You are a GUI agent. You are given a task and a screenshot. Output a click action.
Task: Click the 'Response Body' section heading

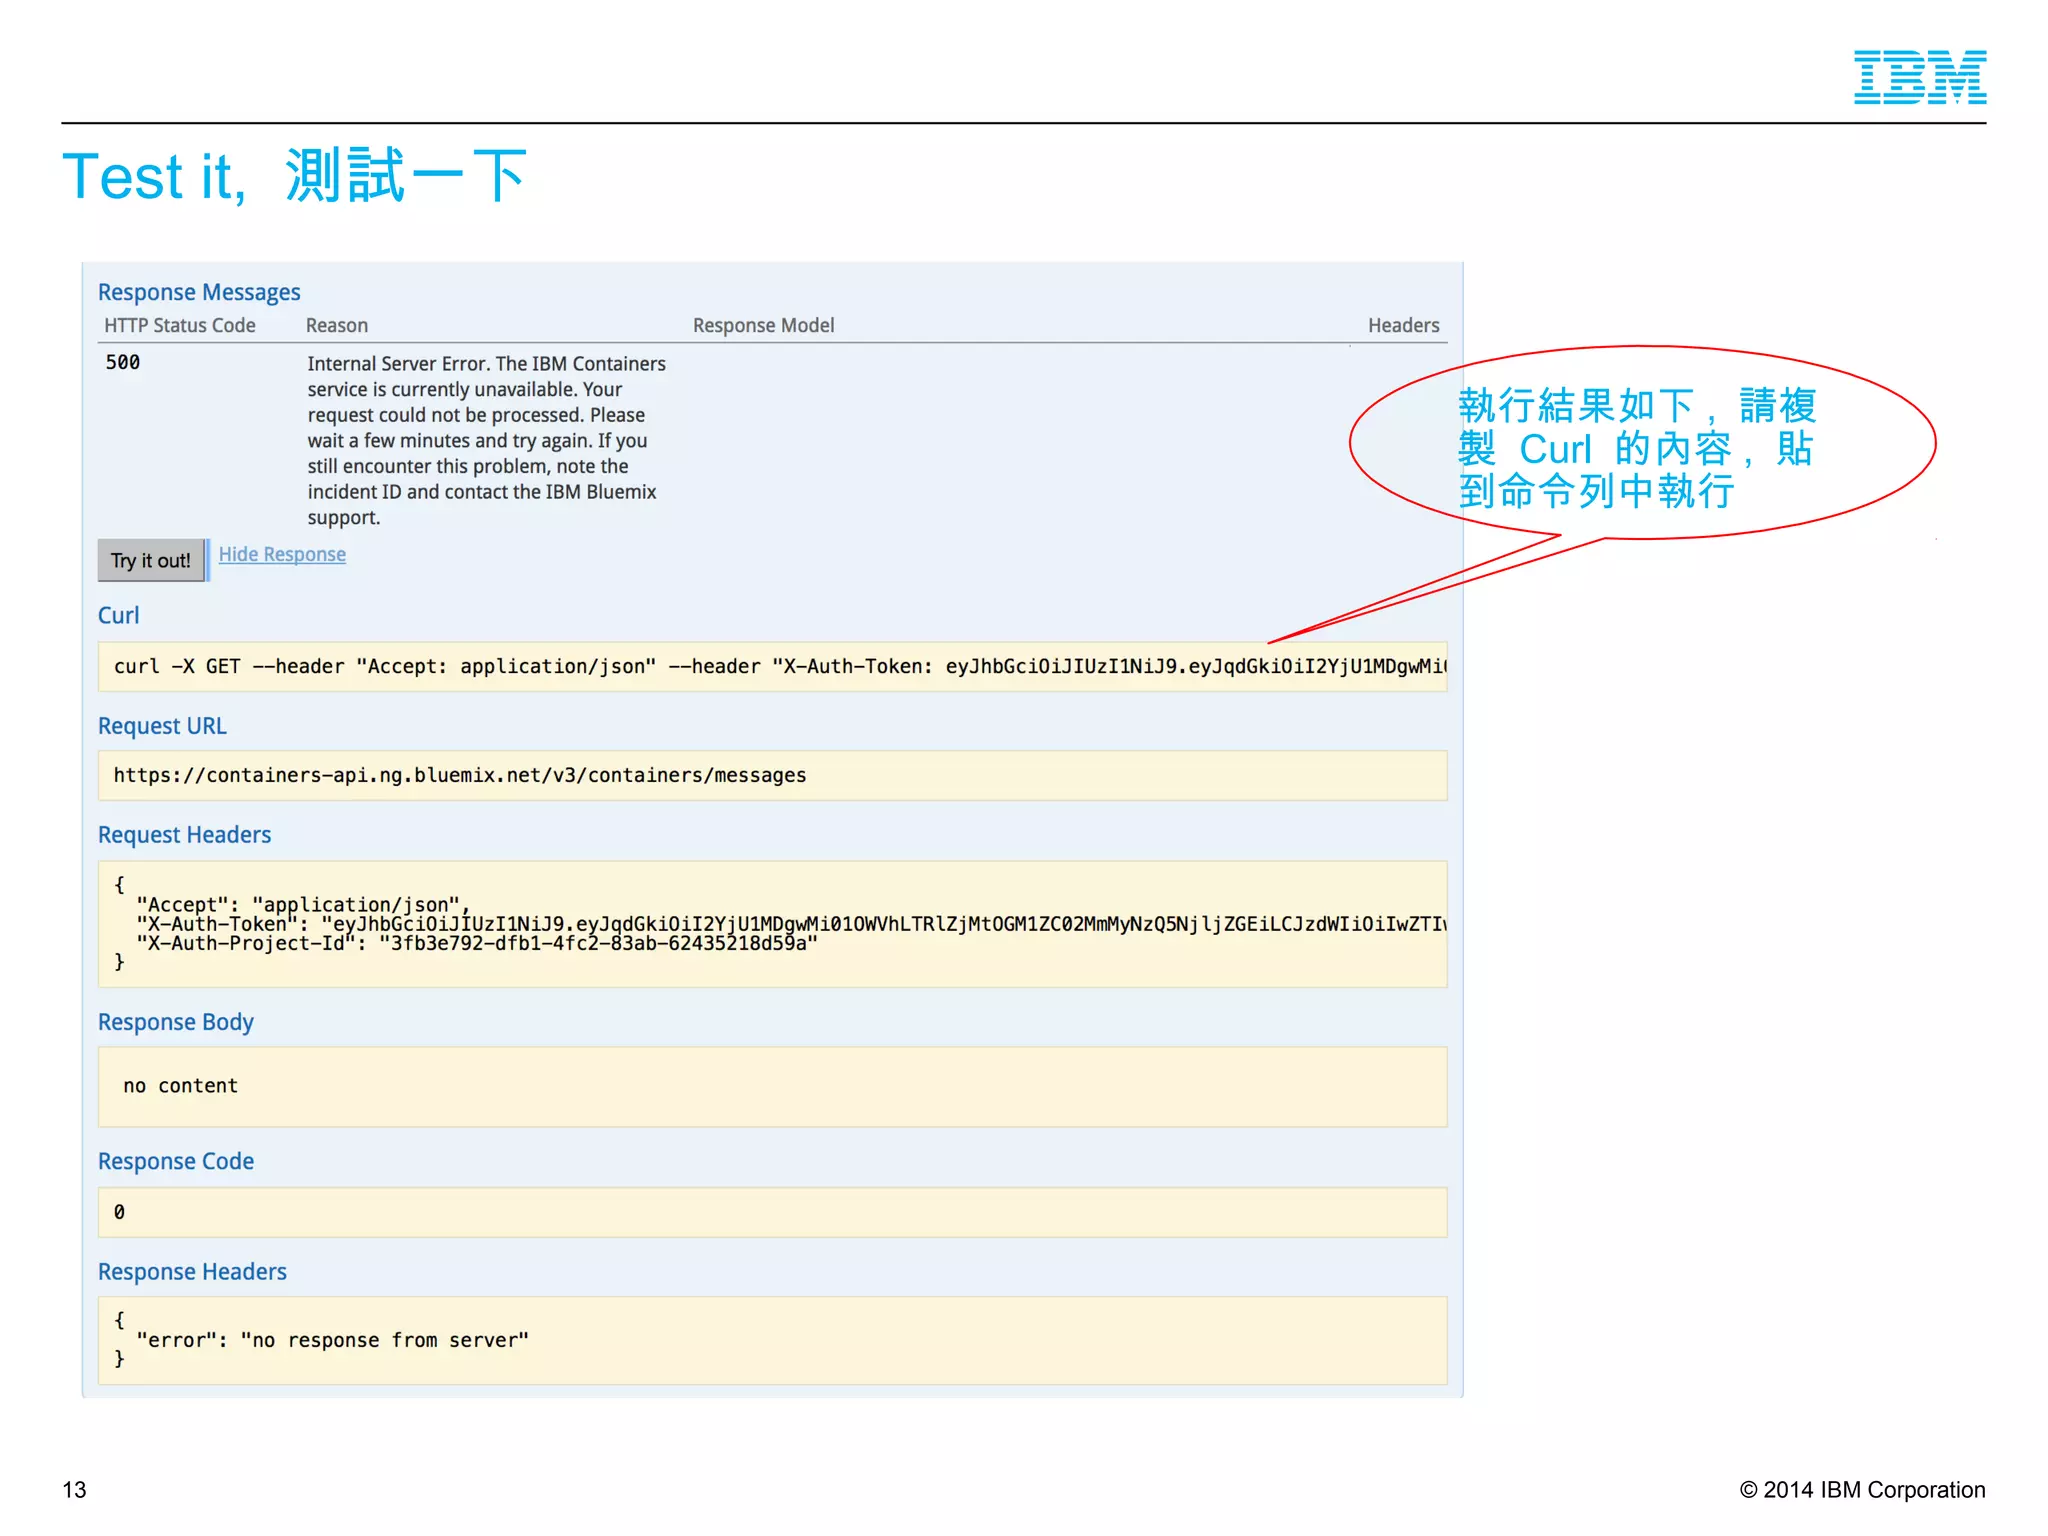[x=176, y=1022]
